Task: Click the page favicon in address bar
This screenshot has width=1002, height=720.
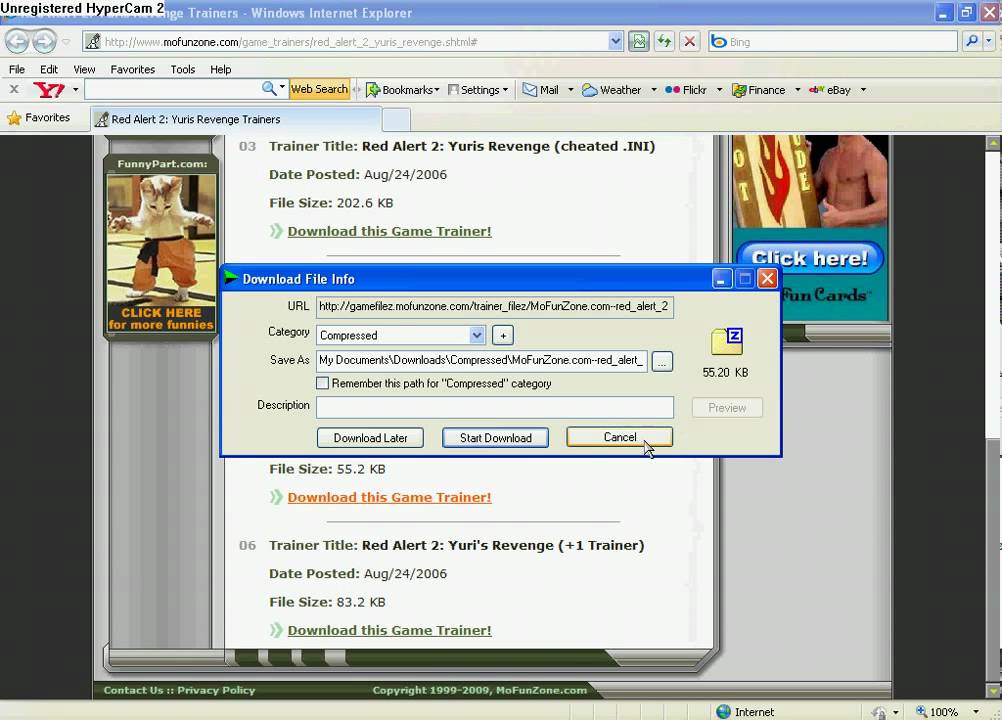Action: (93, 42)
